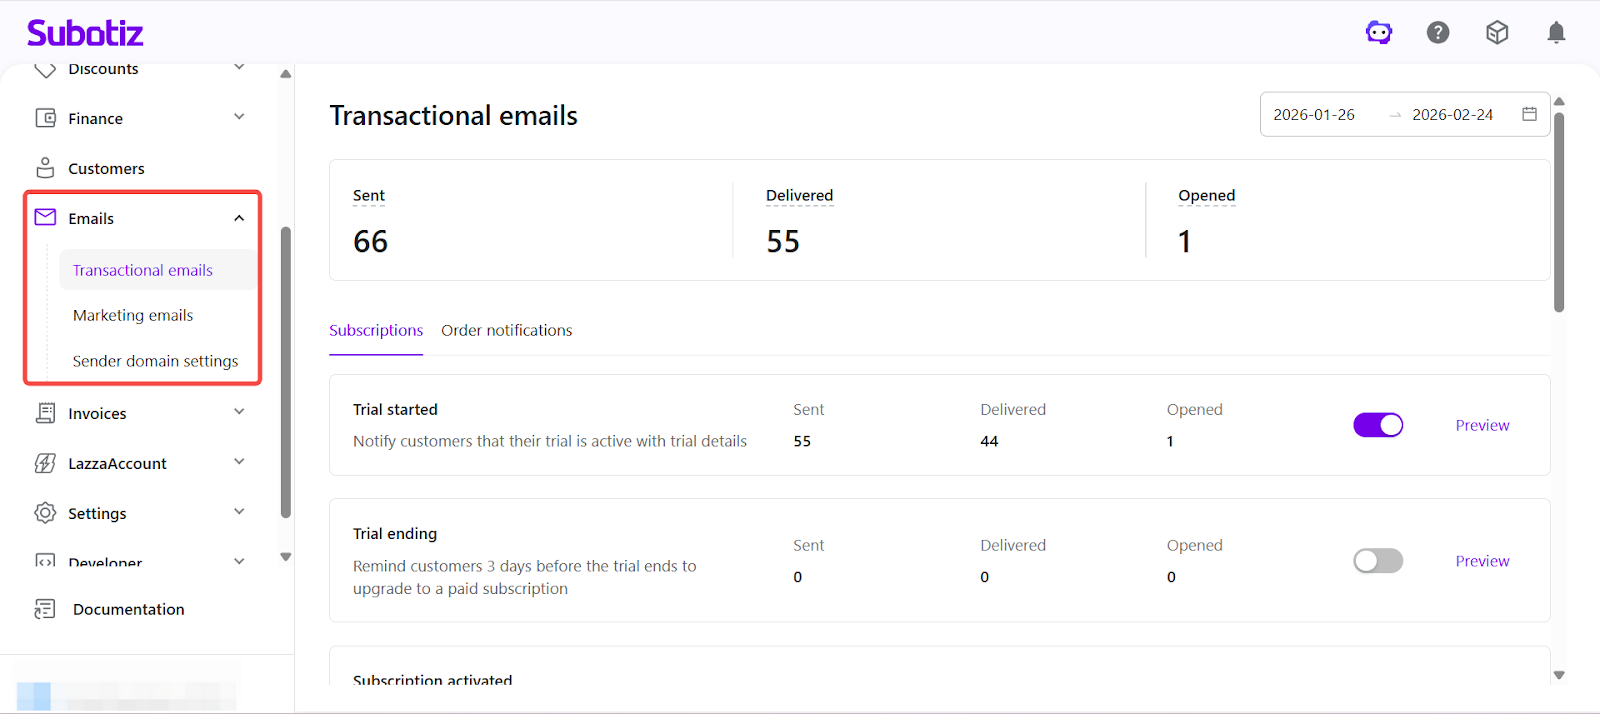The image size is (1600, 714).
Task: Expand the Settings sidebar section
Action: [239, 512]
